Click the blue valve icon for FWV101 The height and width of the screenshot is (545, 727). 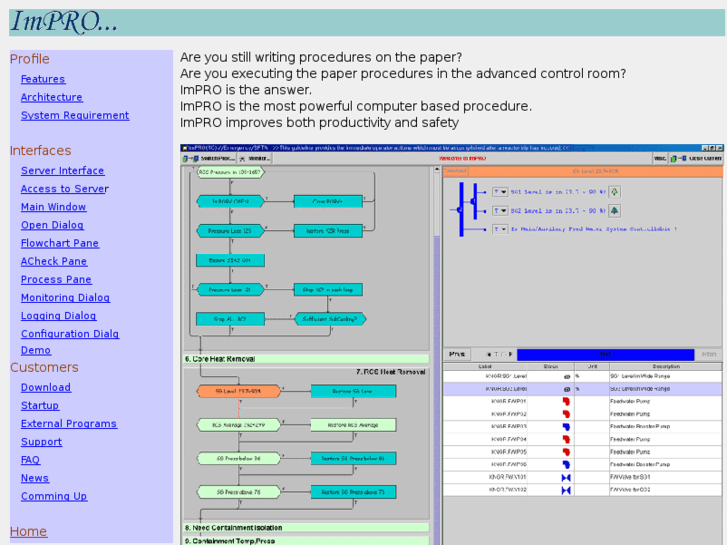pyautogui.click(x=566, y=477)
